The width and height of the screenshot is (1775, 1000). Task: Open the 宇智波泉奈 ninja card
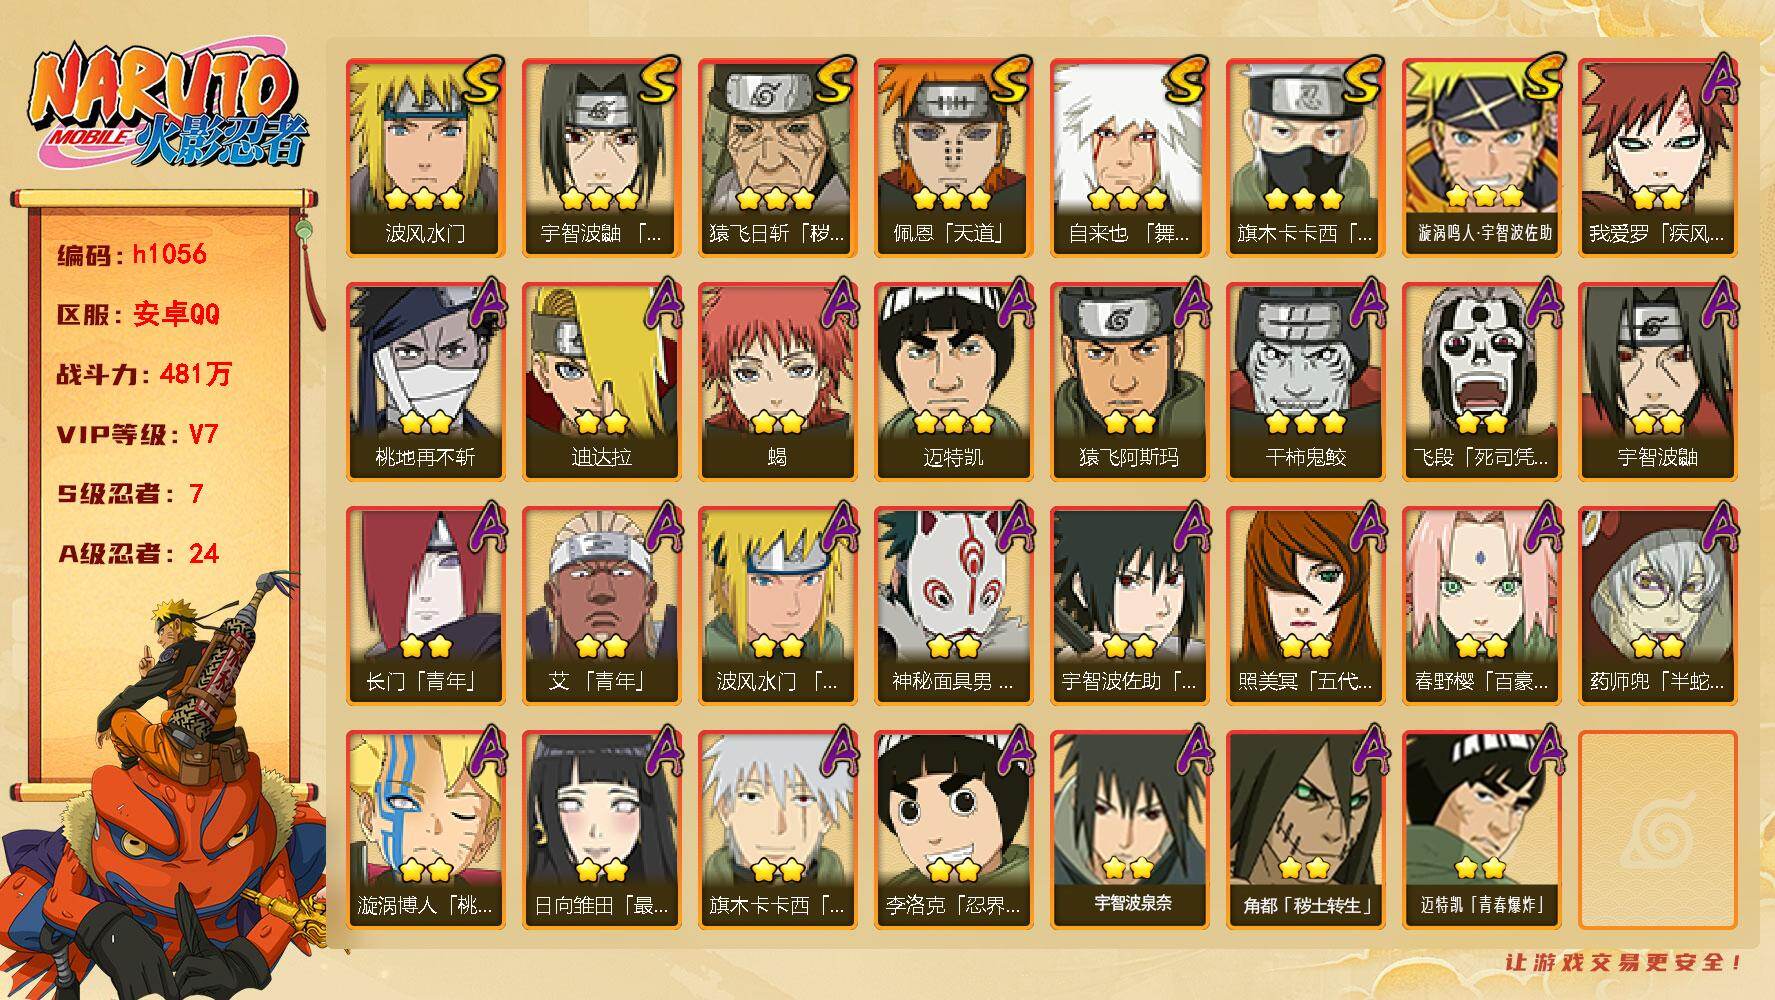pos(1129,830)
